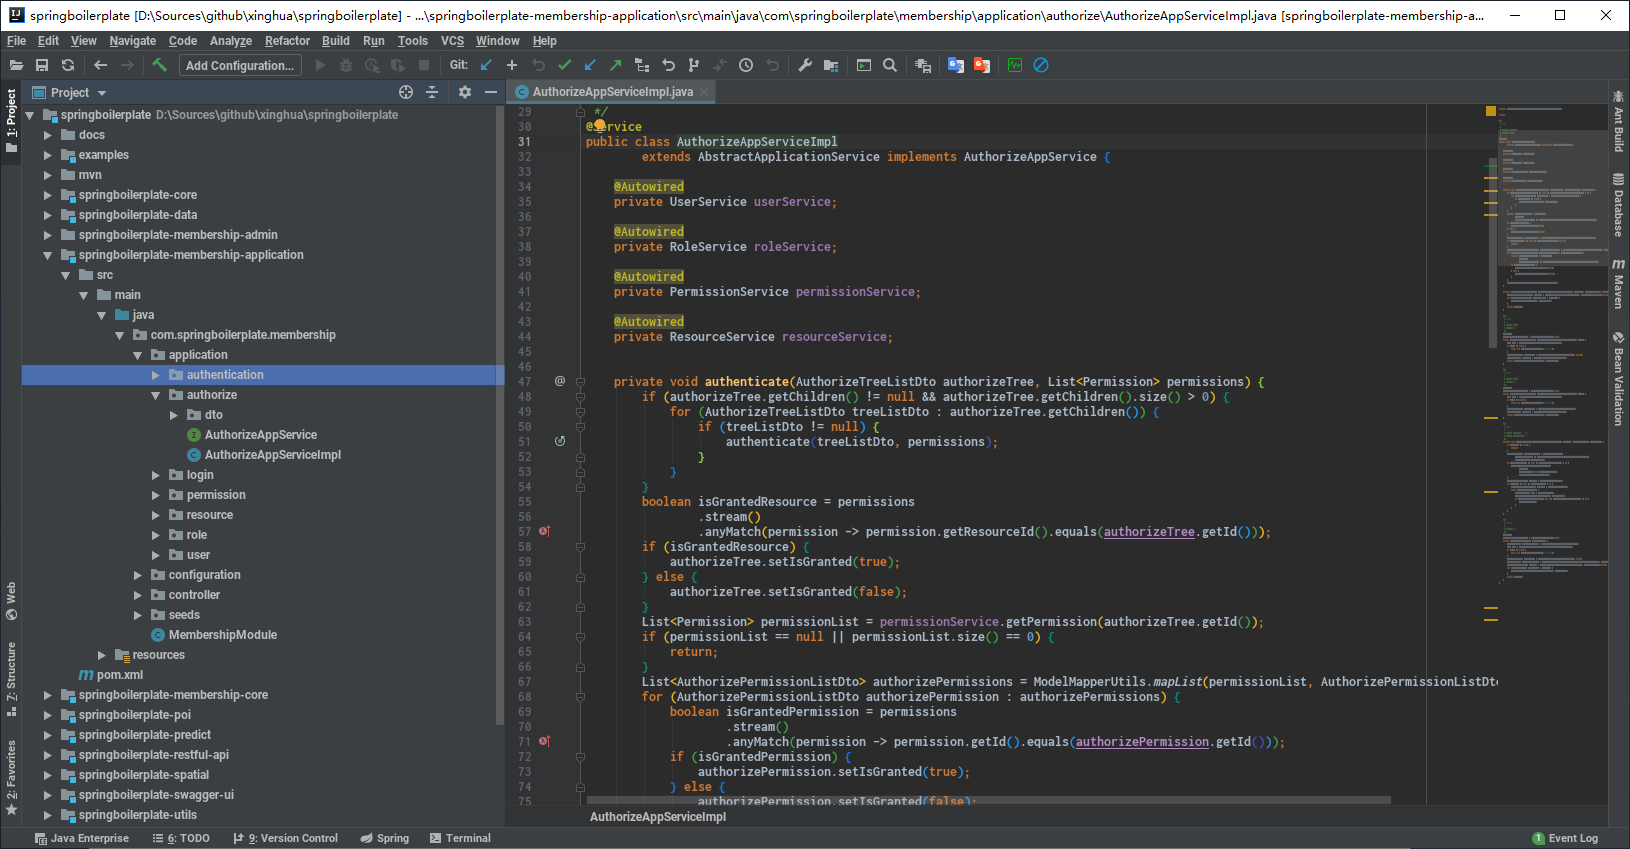Open the 9: Version Control tool button
Viewport: 1630px width, 849px height.
(x=286, y=838)
